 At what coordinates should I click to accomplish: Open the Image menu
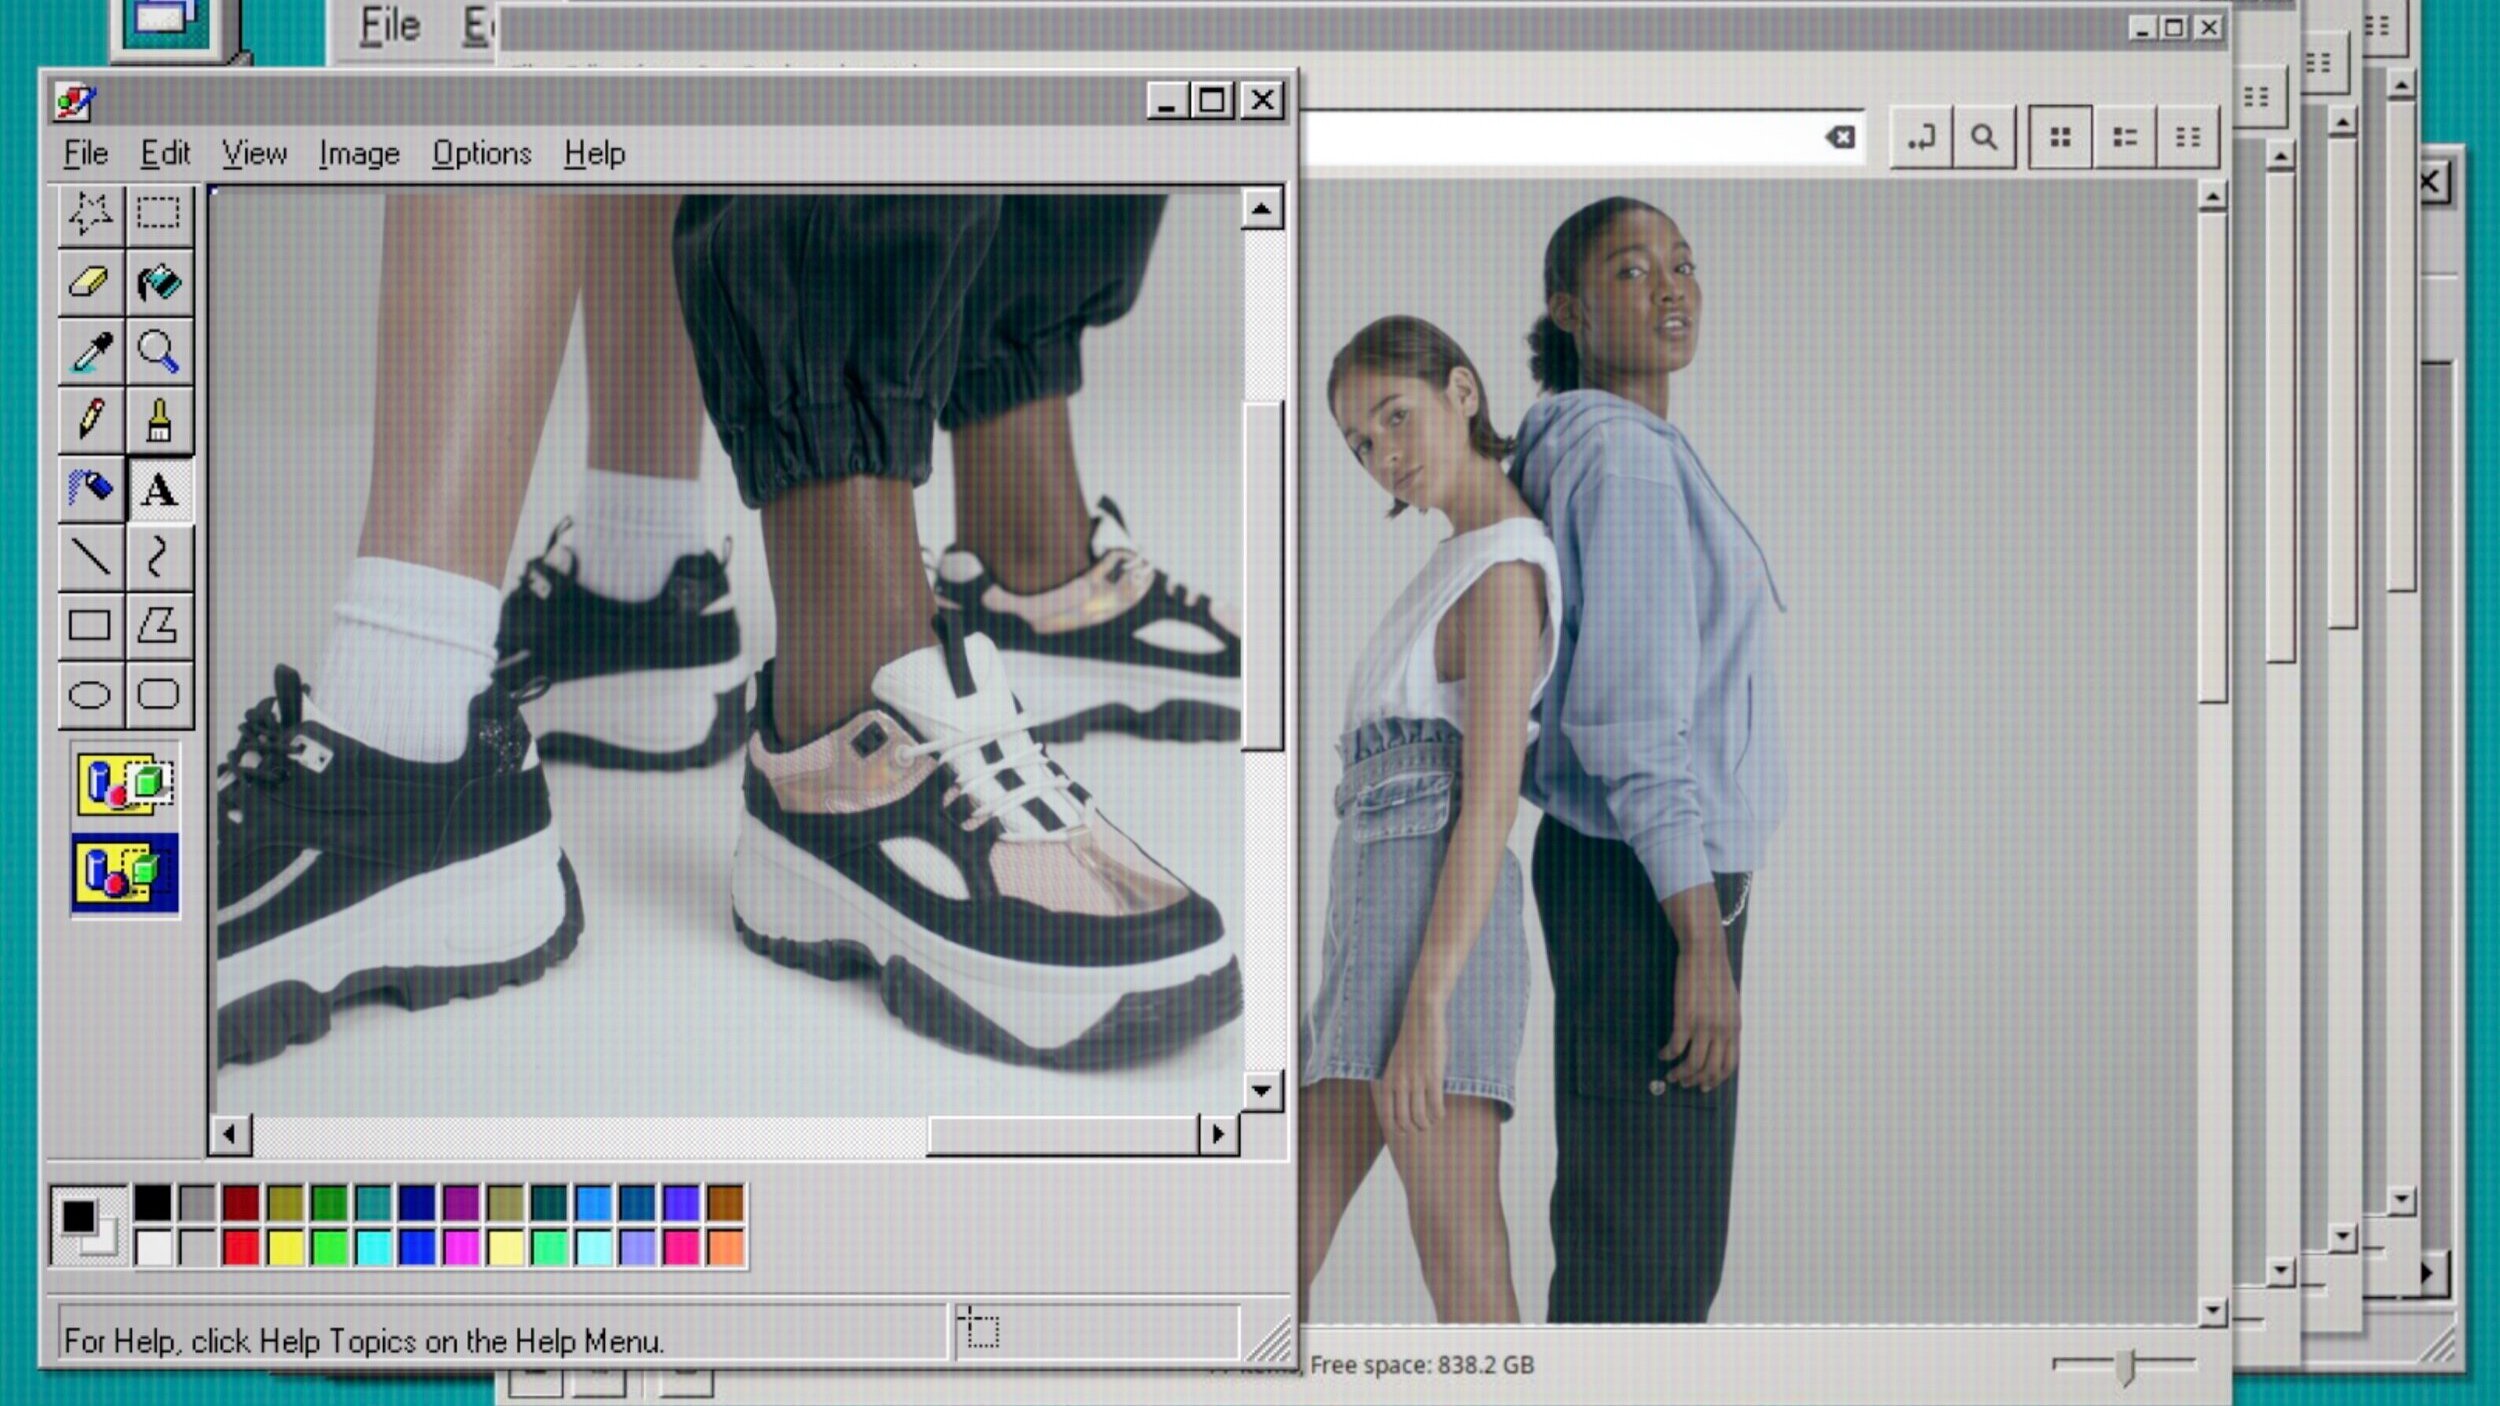click(359, 154)
